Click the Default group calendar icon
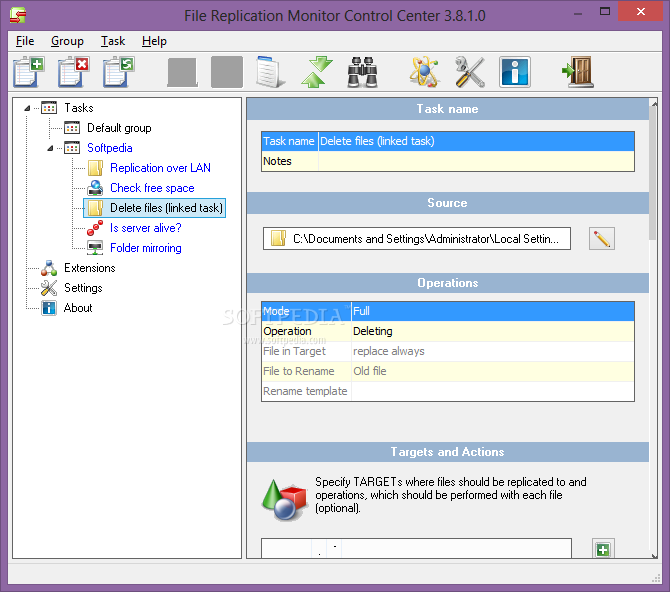 tap(72, 128)
